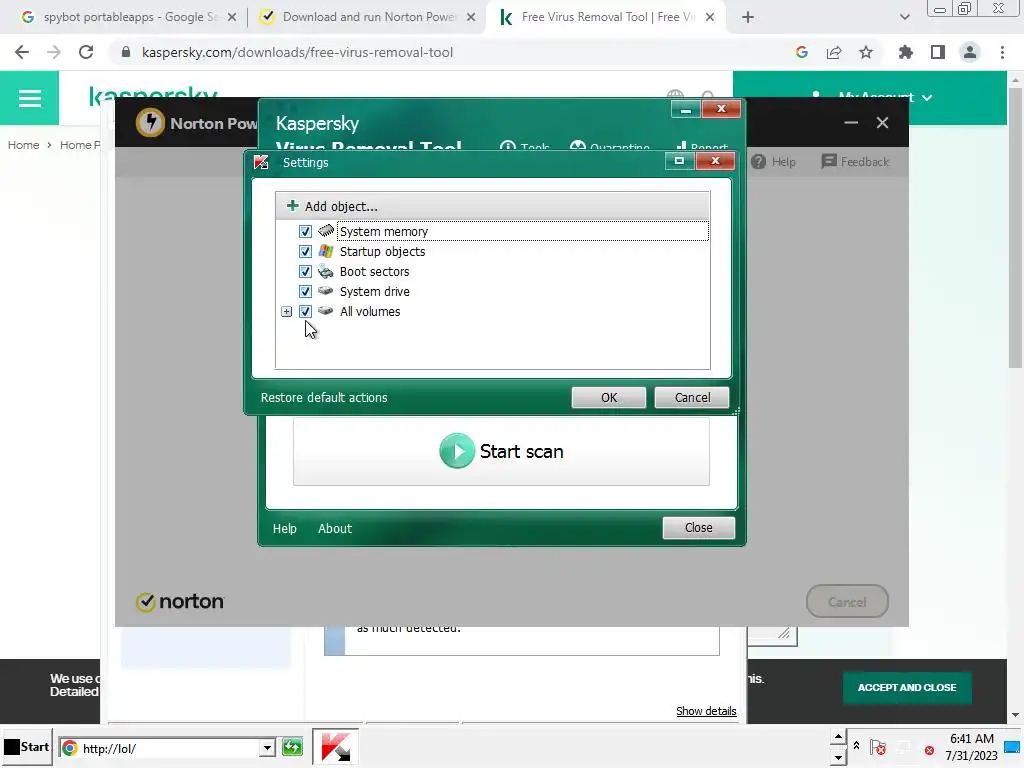
Task: Go forward in browser history
Action: click(54, 52)
